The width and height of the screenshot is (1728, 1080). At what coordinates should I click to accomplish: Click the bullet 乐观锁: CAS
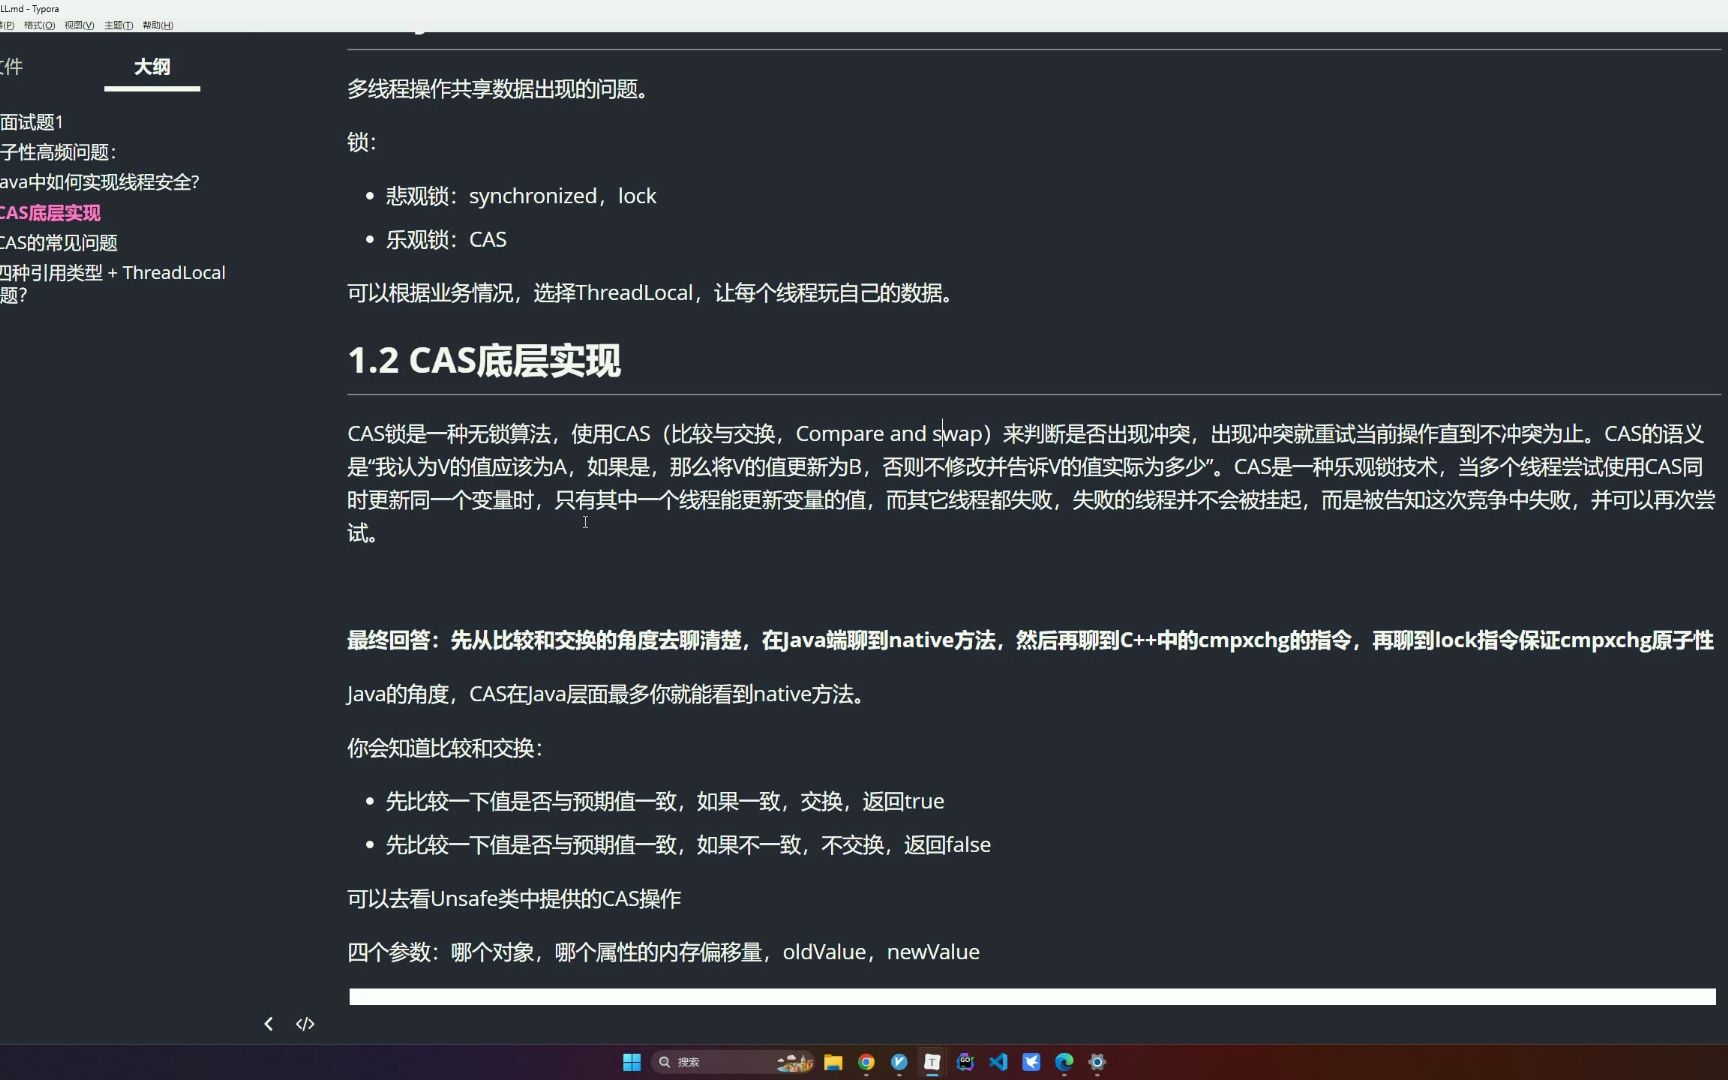point(446,239)
